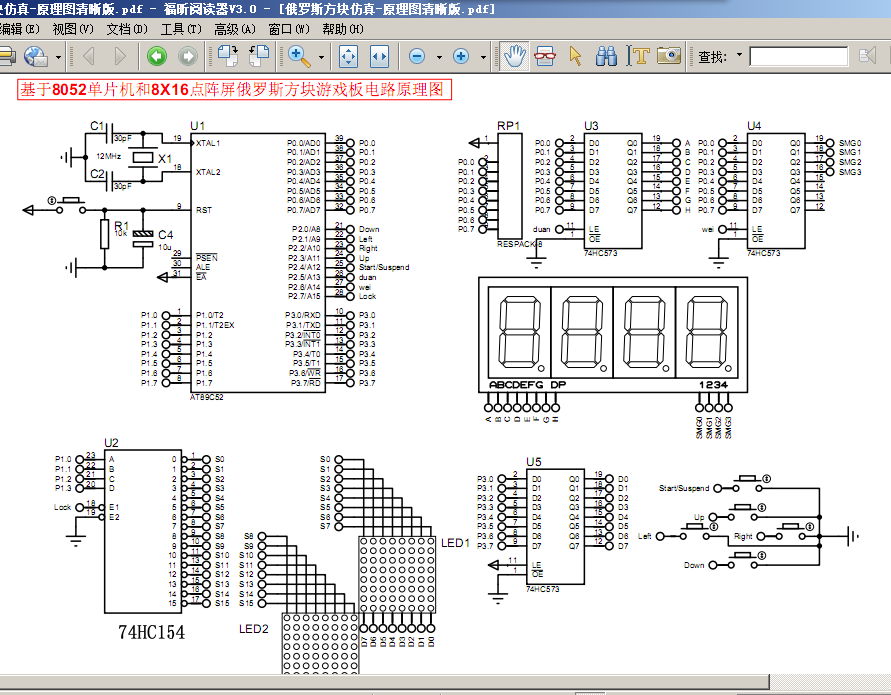Open the 工具(T) menu

181,29
